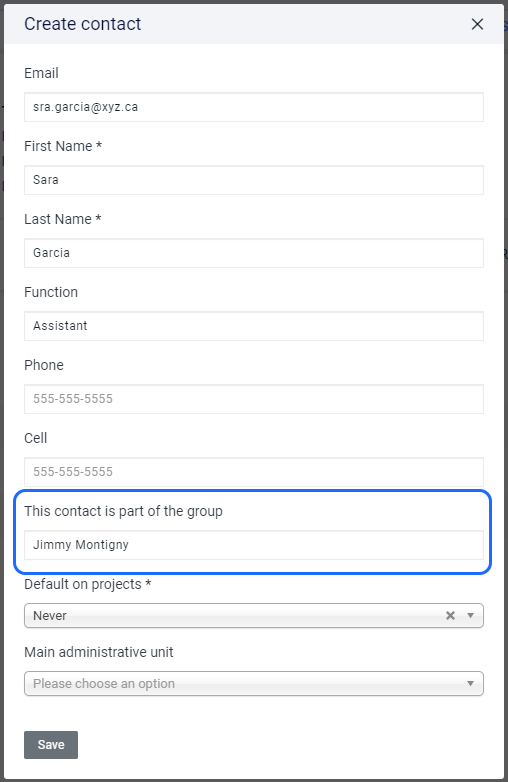Click into the empty Cell input field
Screen dimensions: 508x782
tap(254, 472)
